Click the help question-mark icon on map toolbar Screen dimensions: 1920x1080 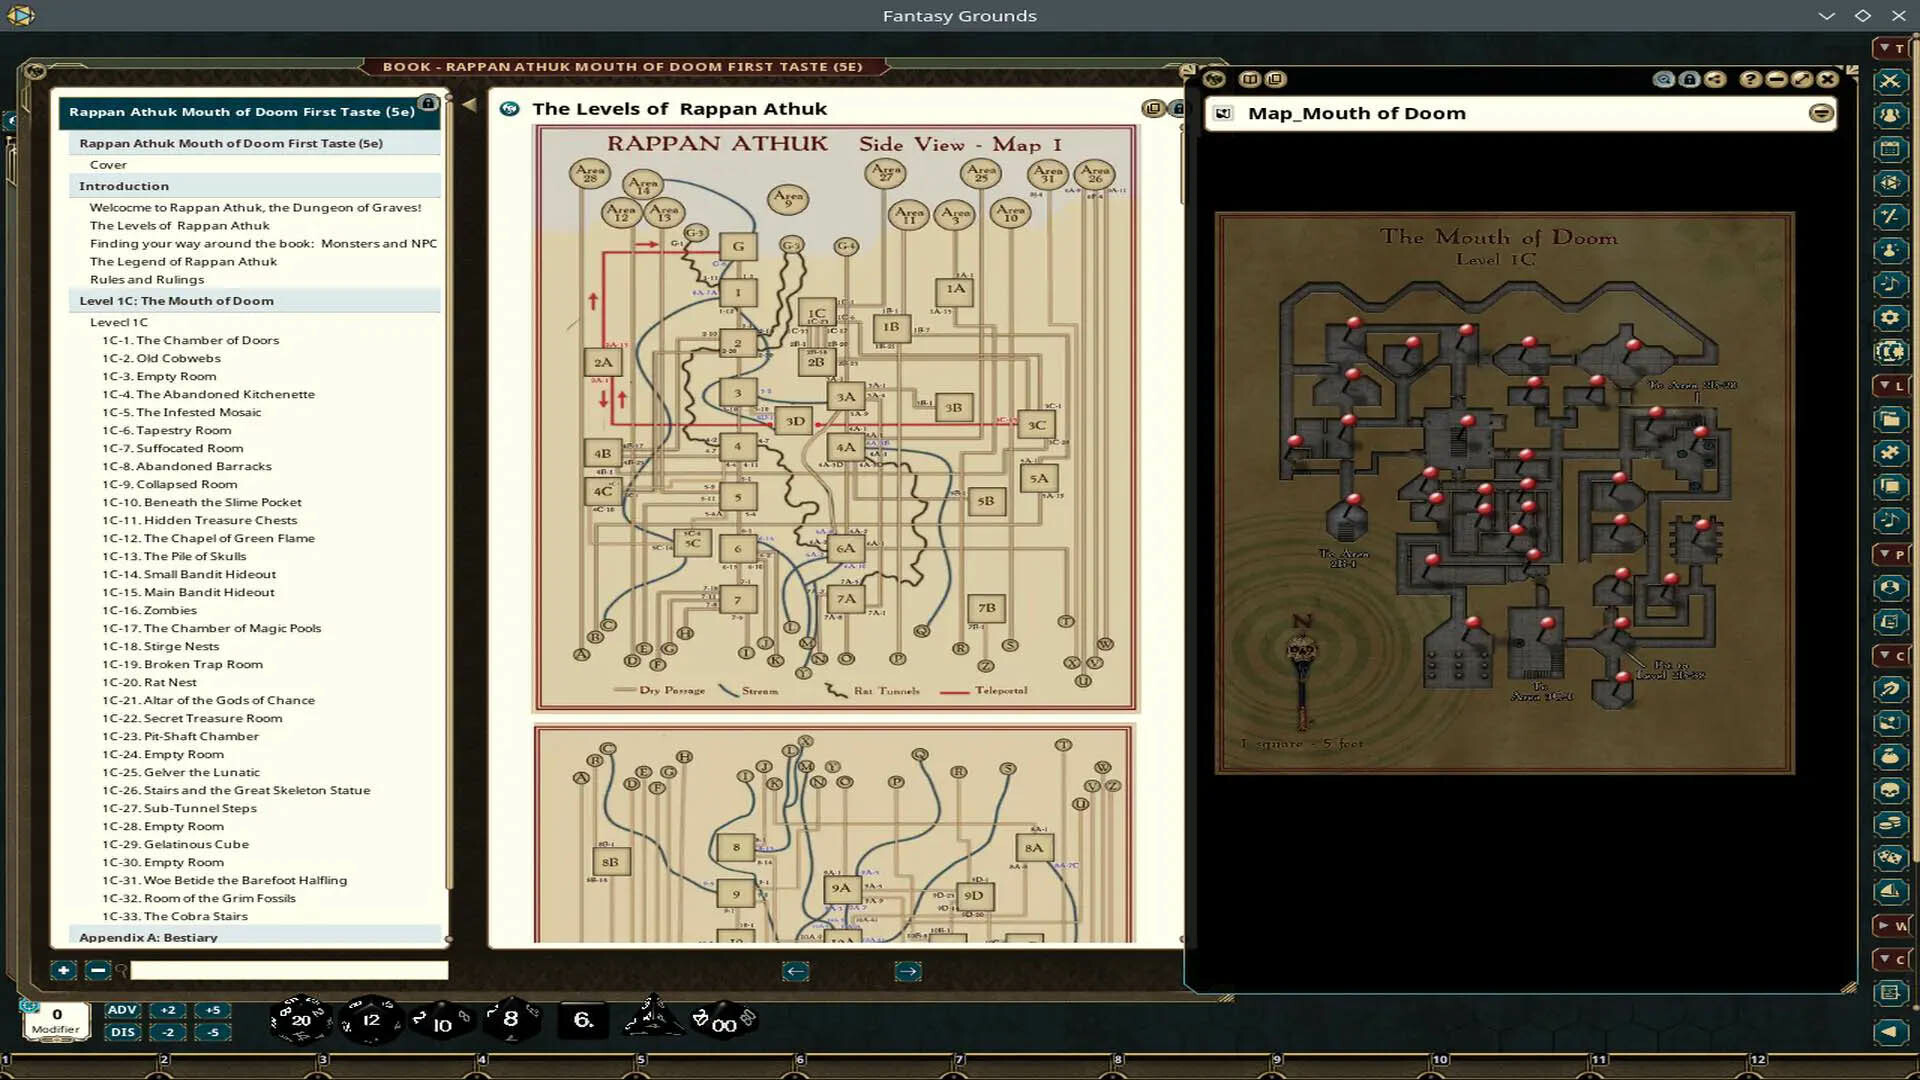pos(1751,80)
